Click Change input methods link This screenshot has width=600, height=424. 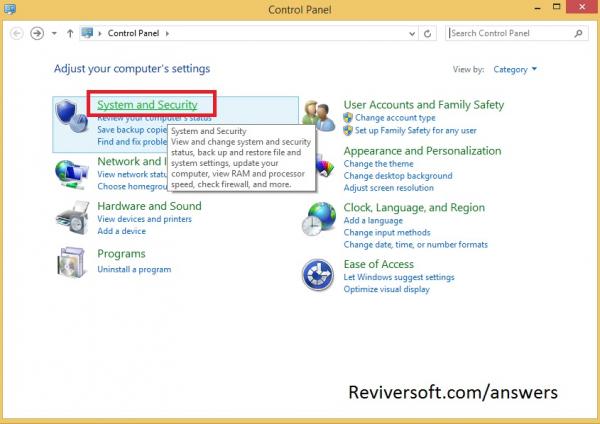(x=387, y=233)
